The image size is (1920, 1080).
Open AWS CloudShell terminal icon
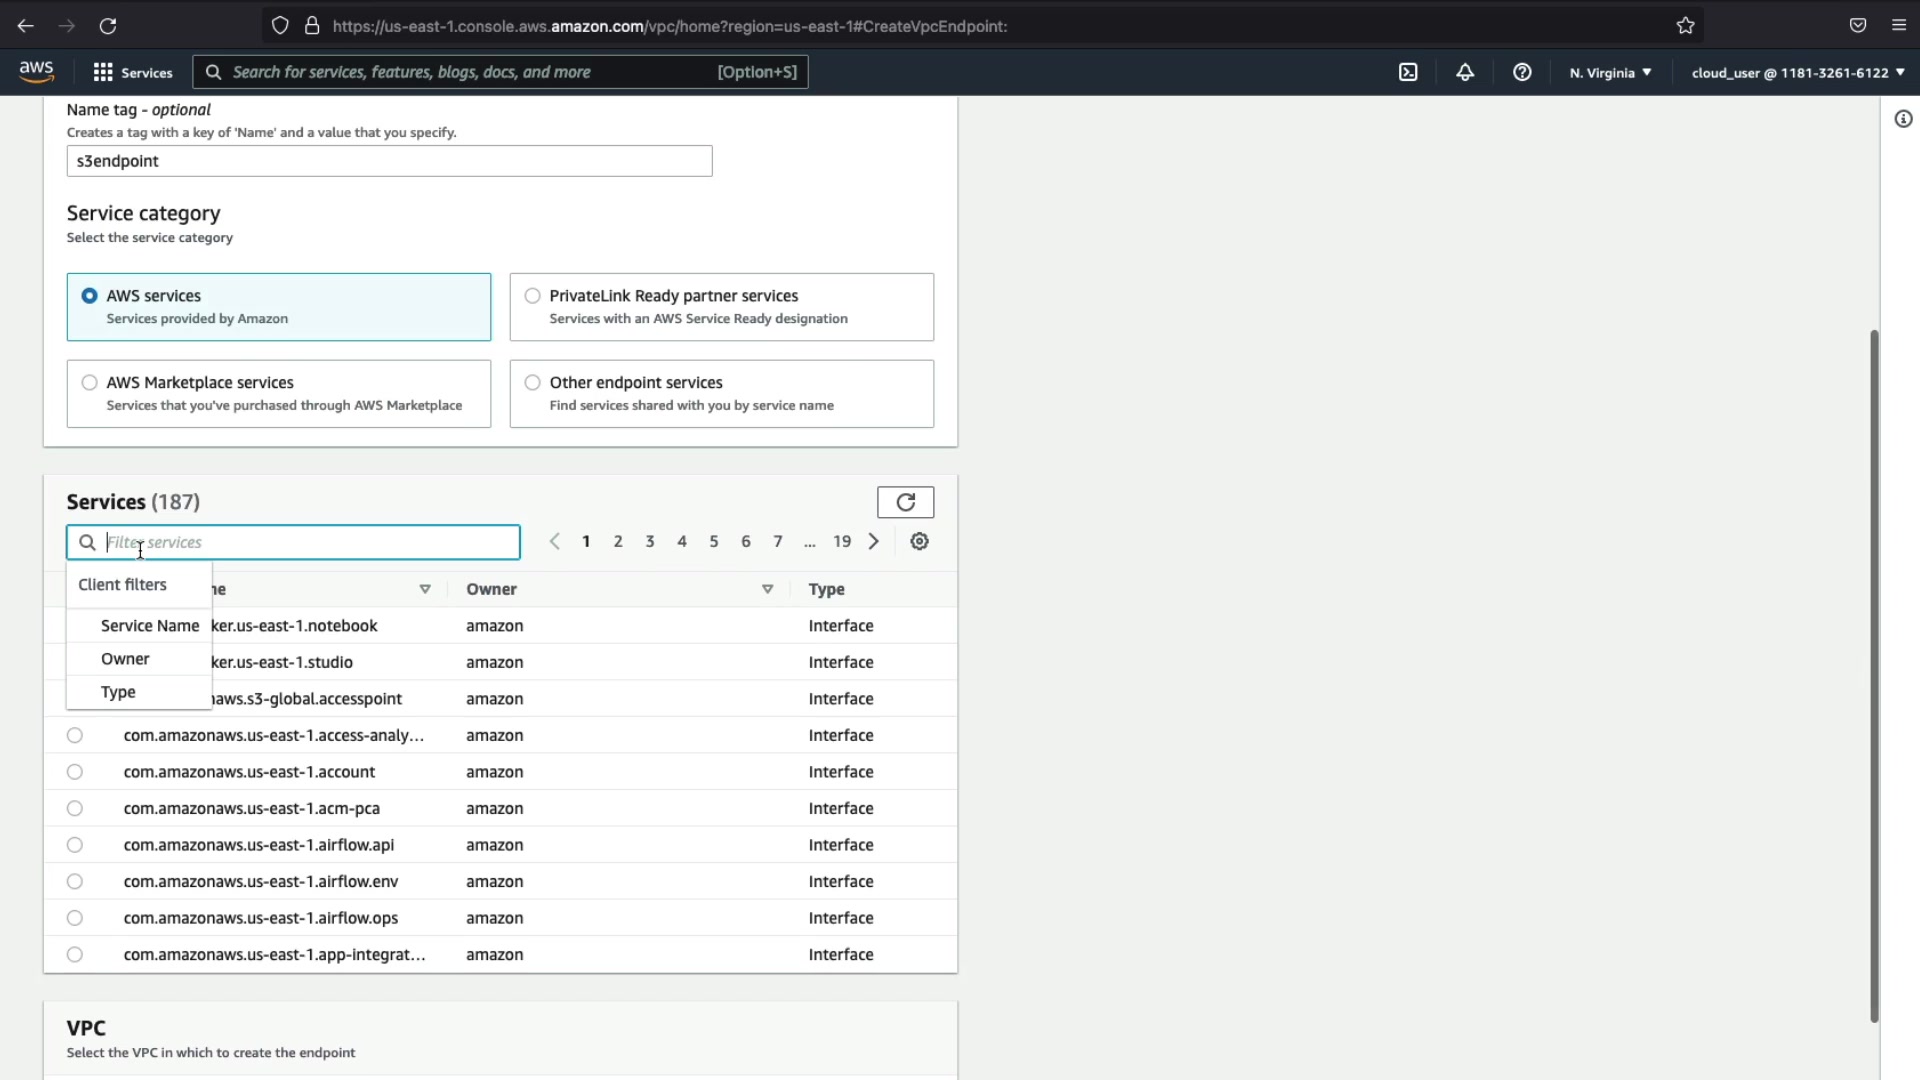point(1408,72)
